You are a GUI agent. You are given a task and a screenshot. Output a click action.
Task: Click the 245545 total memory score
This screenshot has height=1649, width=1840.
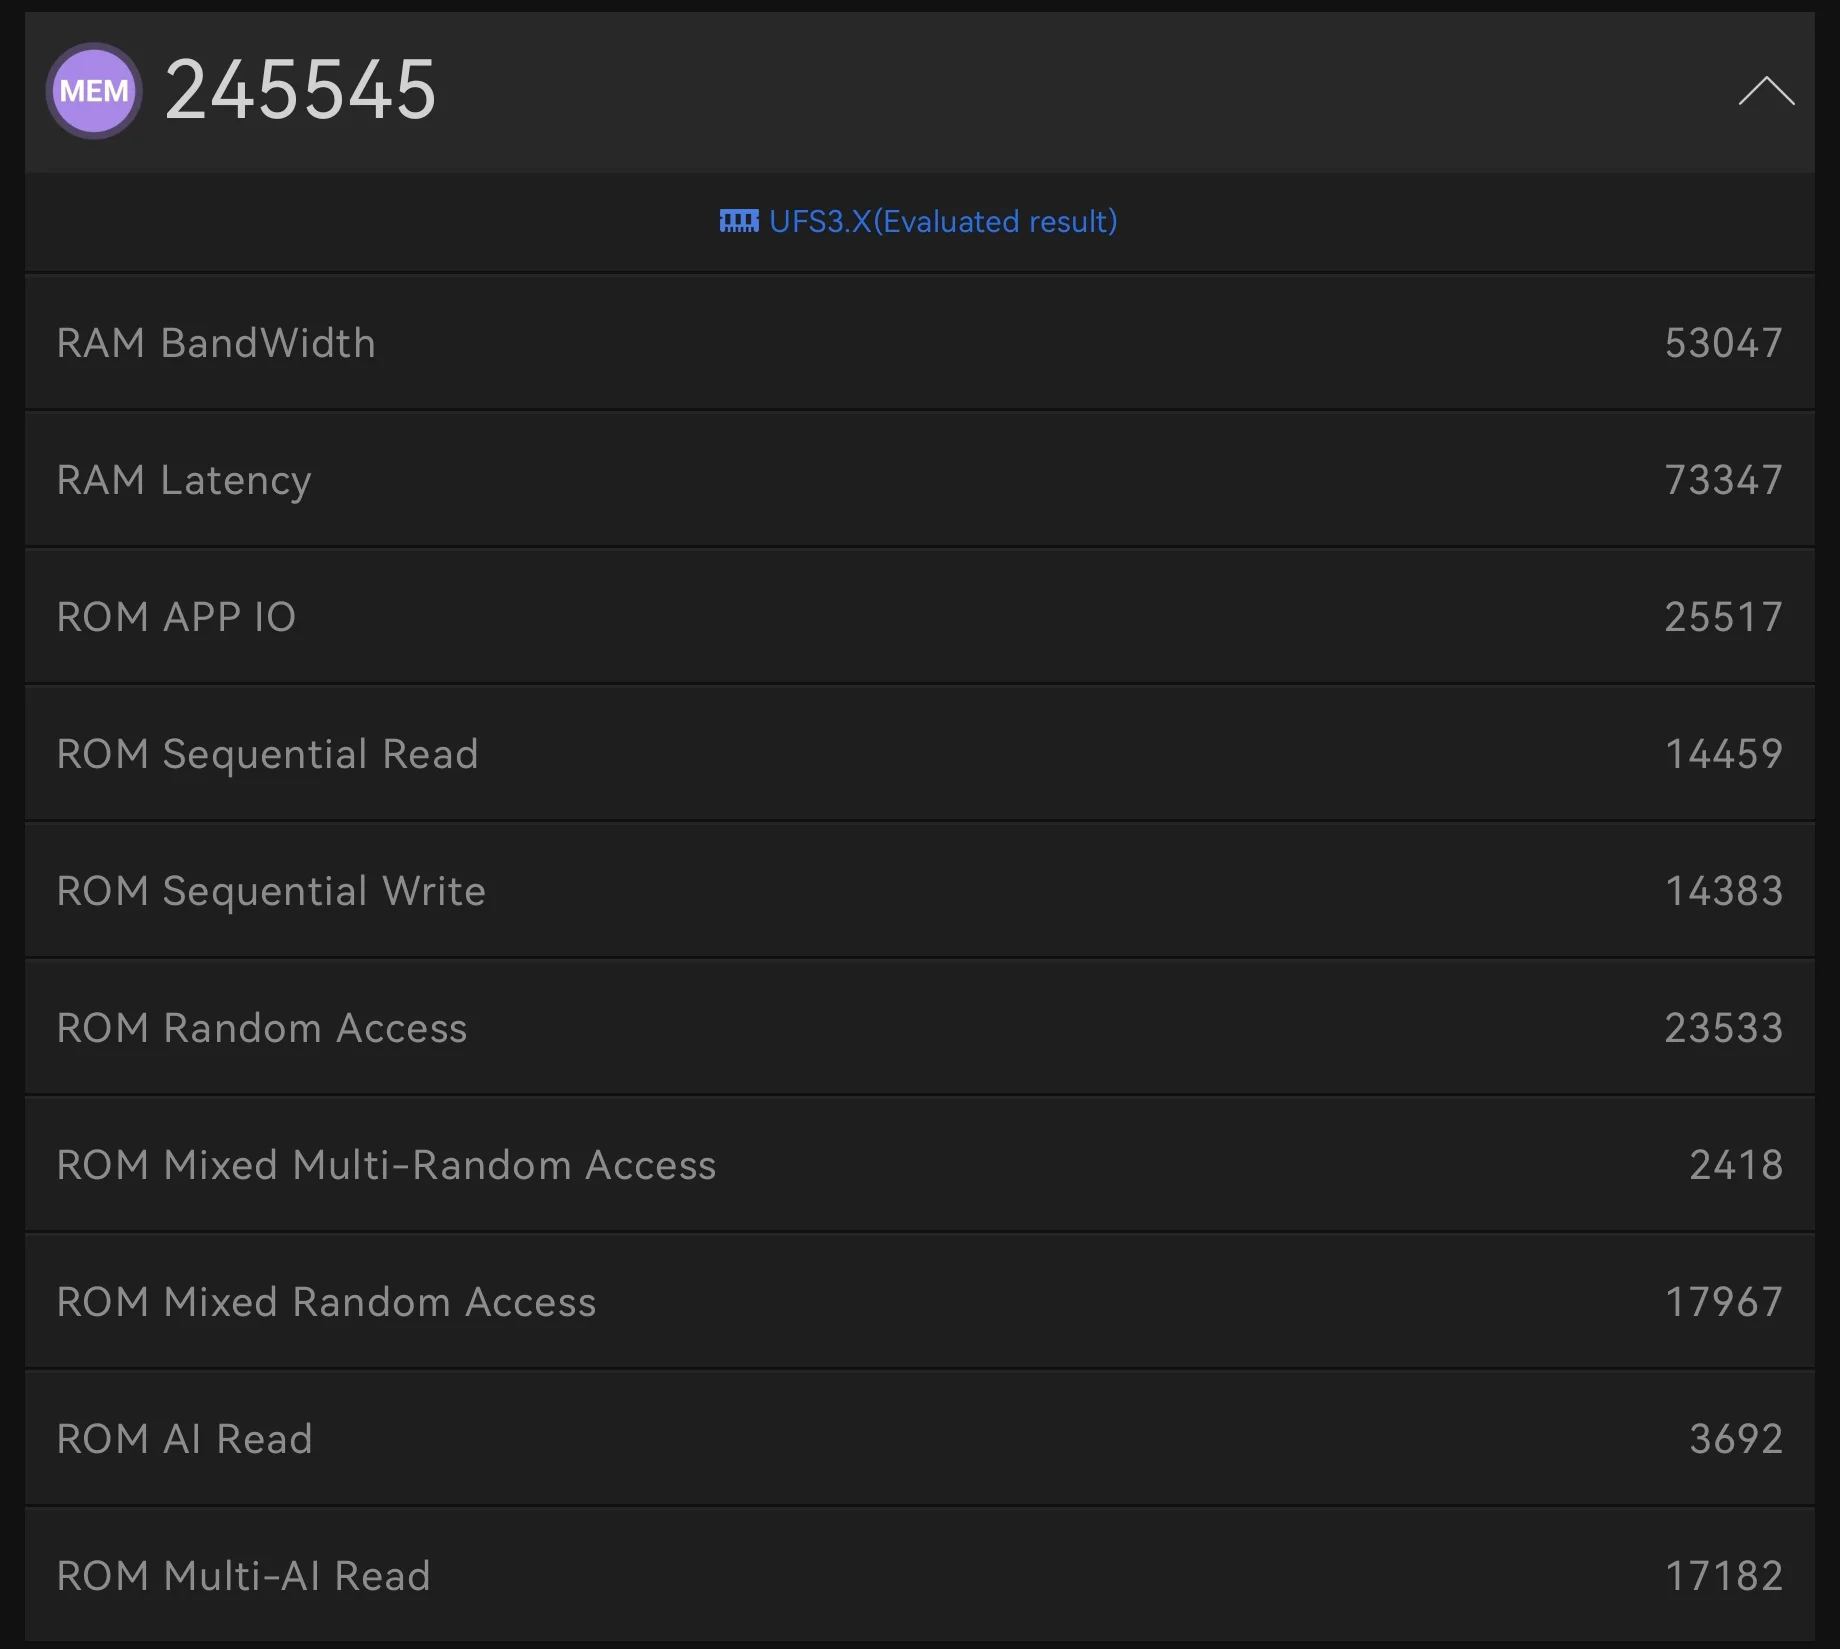click(x=300, y=91)
